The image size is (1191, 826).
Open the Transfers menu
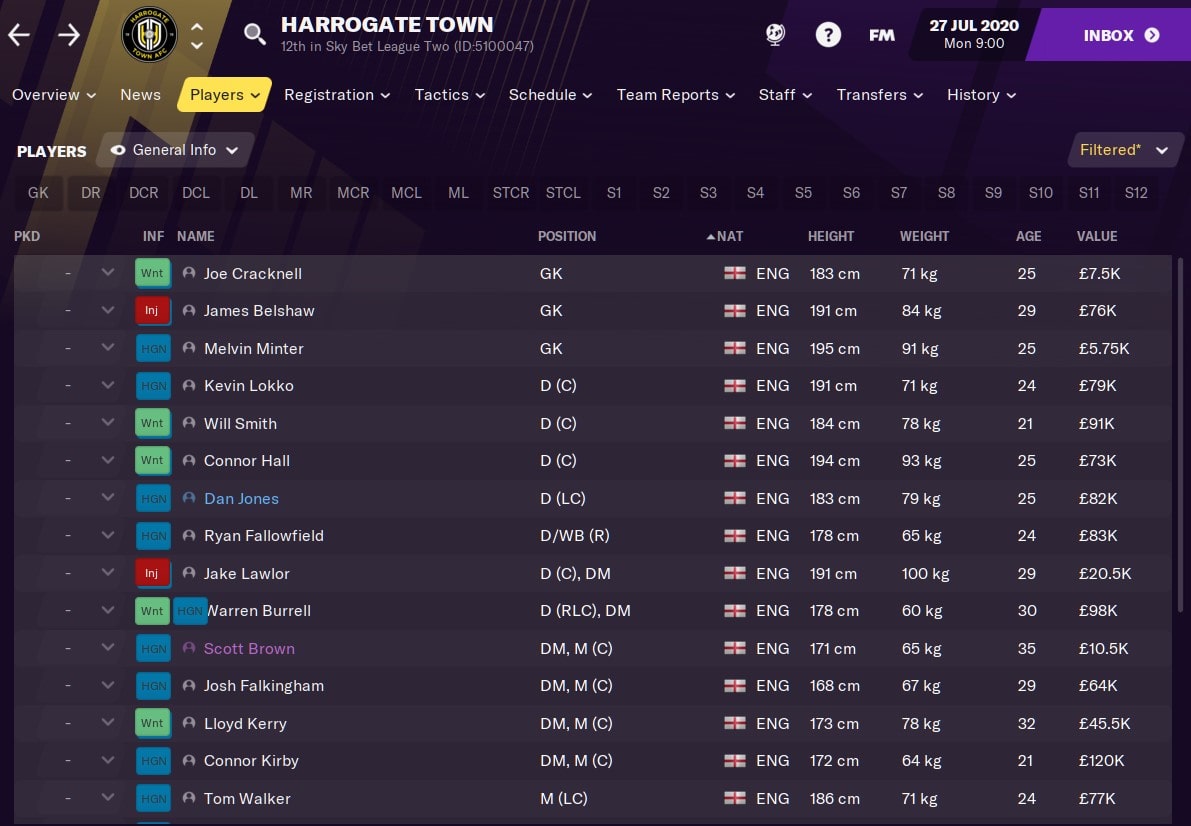880,95
